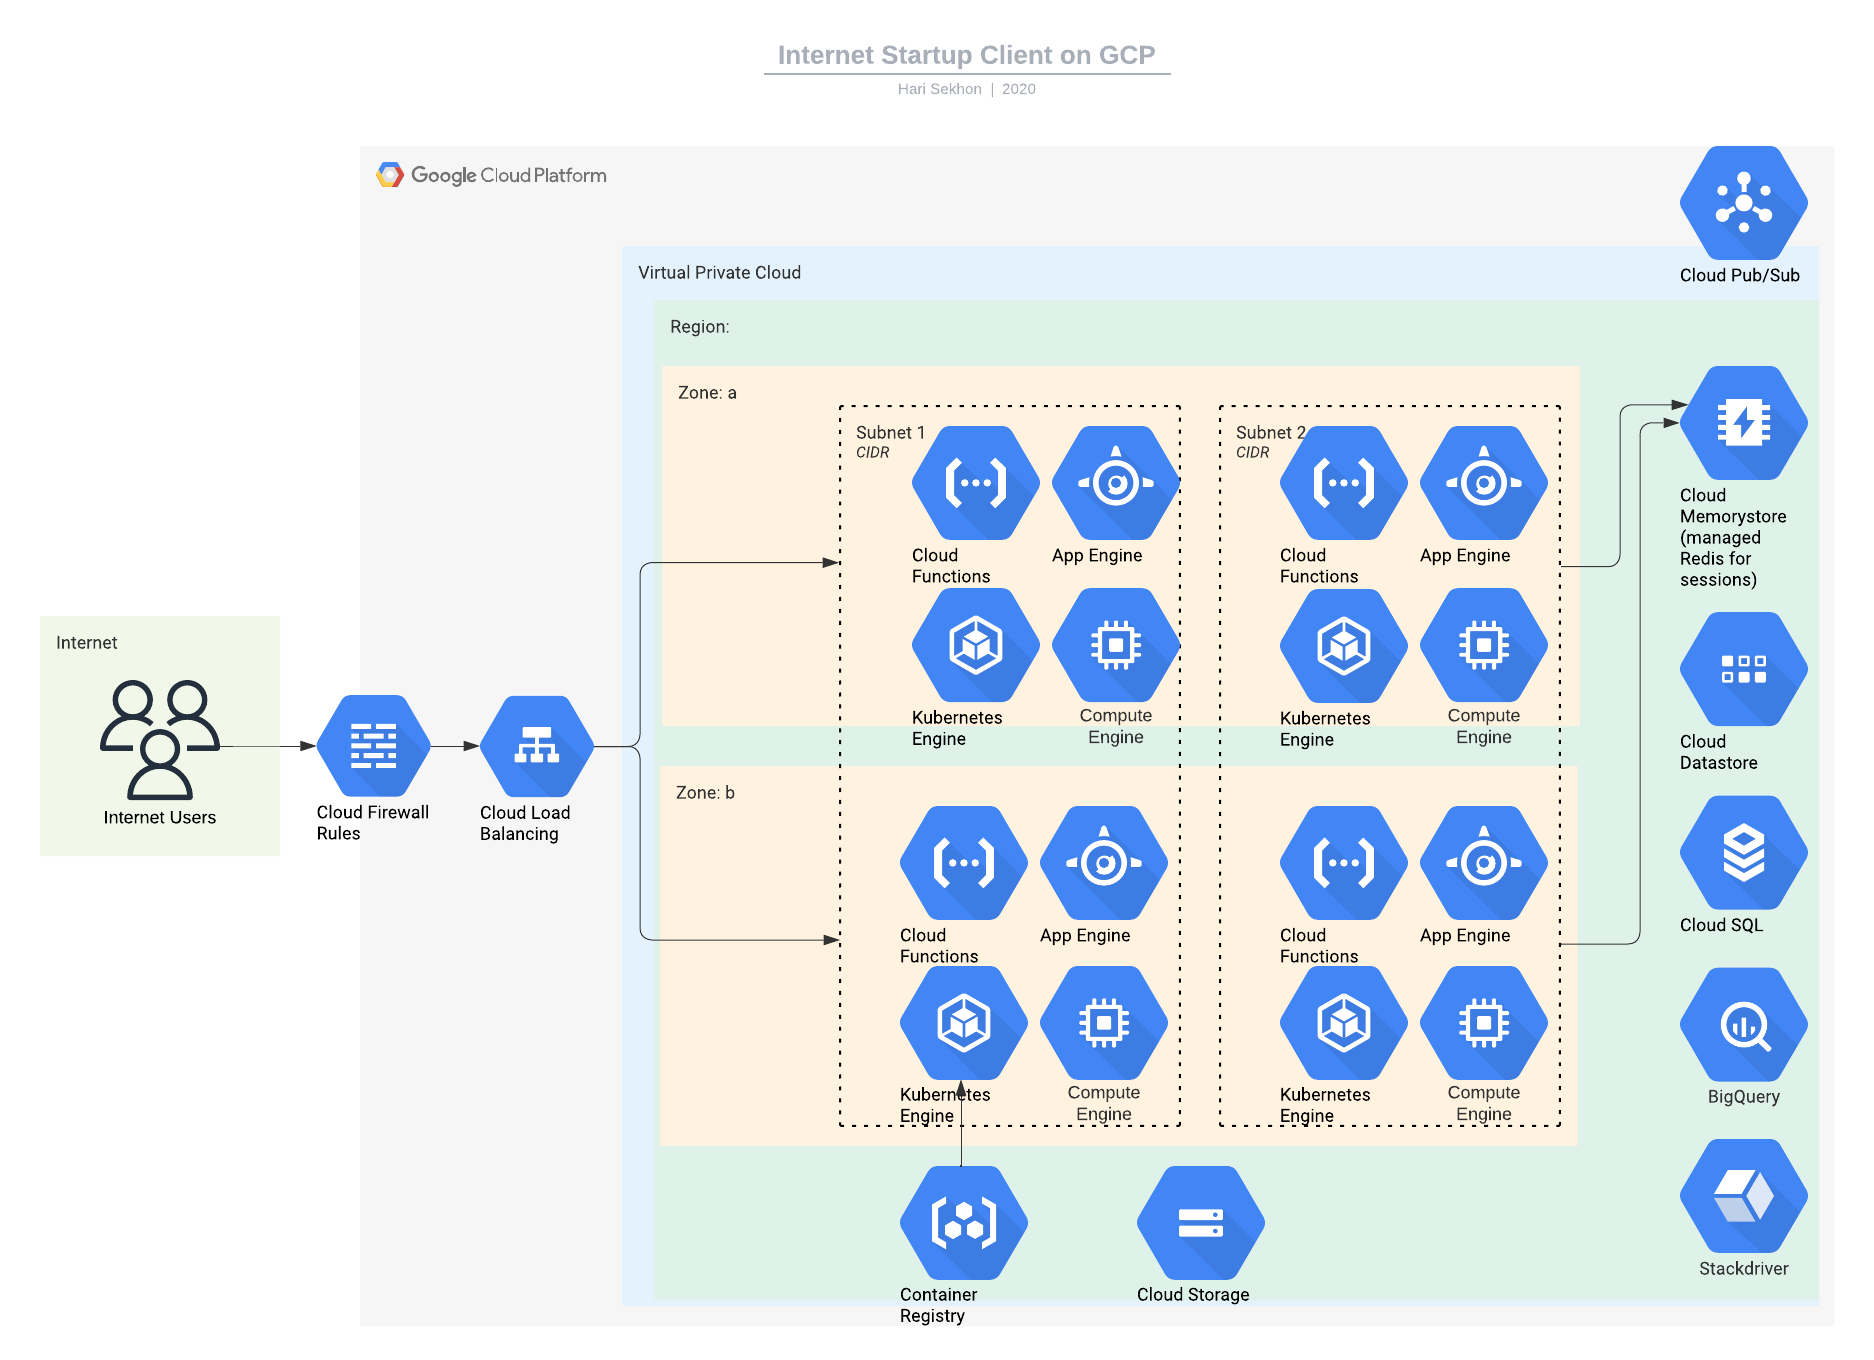Click Compute Engine icon in Zone b Subnet 2
The height and width of the screenshot is (1360, 1874).
click(1484, 1023)
